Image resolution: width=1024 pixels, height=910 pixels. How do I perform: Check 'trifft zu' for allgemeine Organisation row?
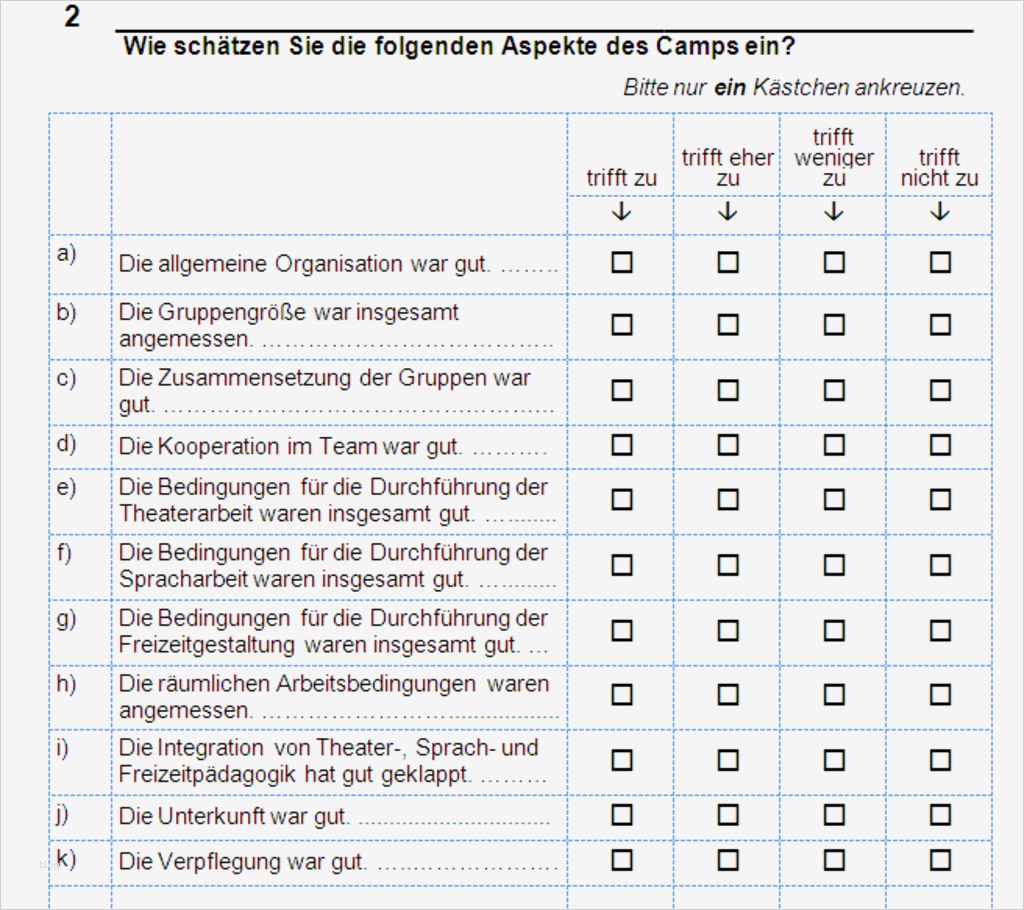(622, 263)
